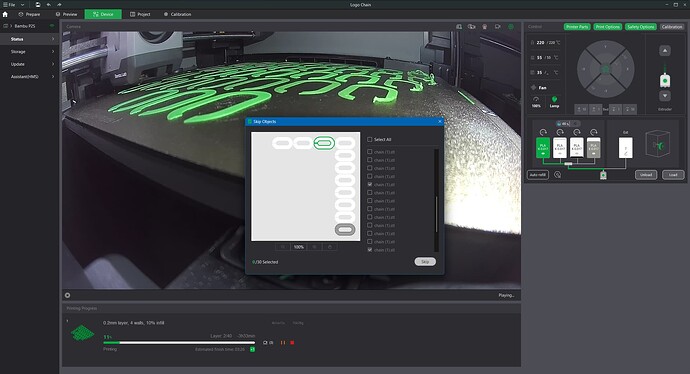Uncheck the last checked chain object
Screen dimensions: 690x374
tap(370, 249)
